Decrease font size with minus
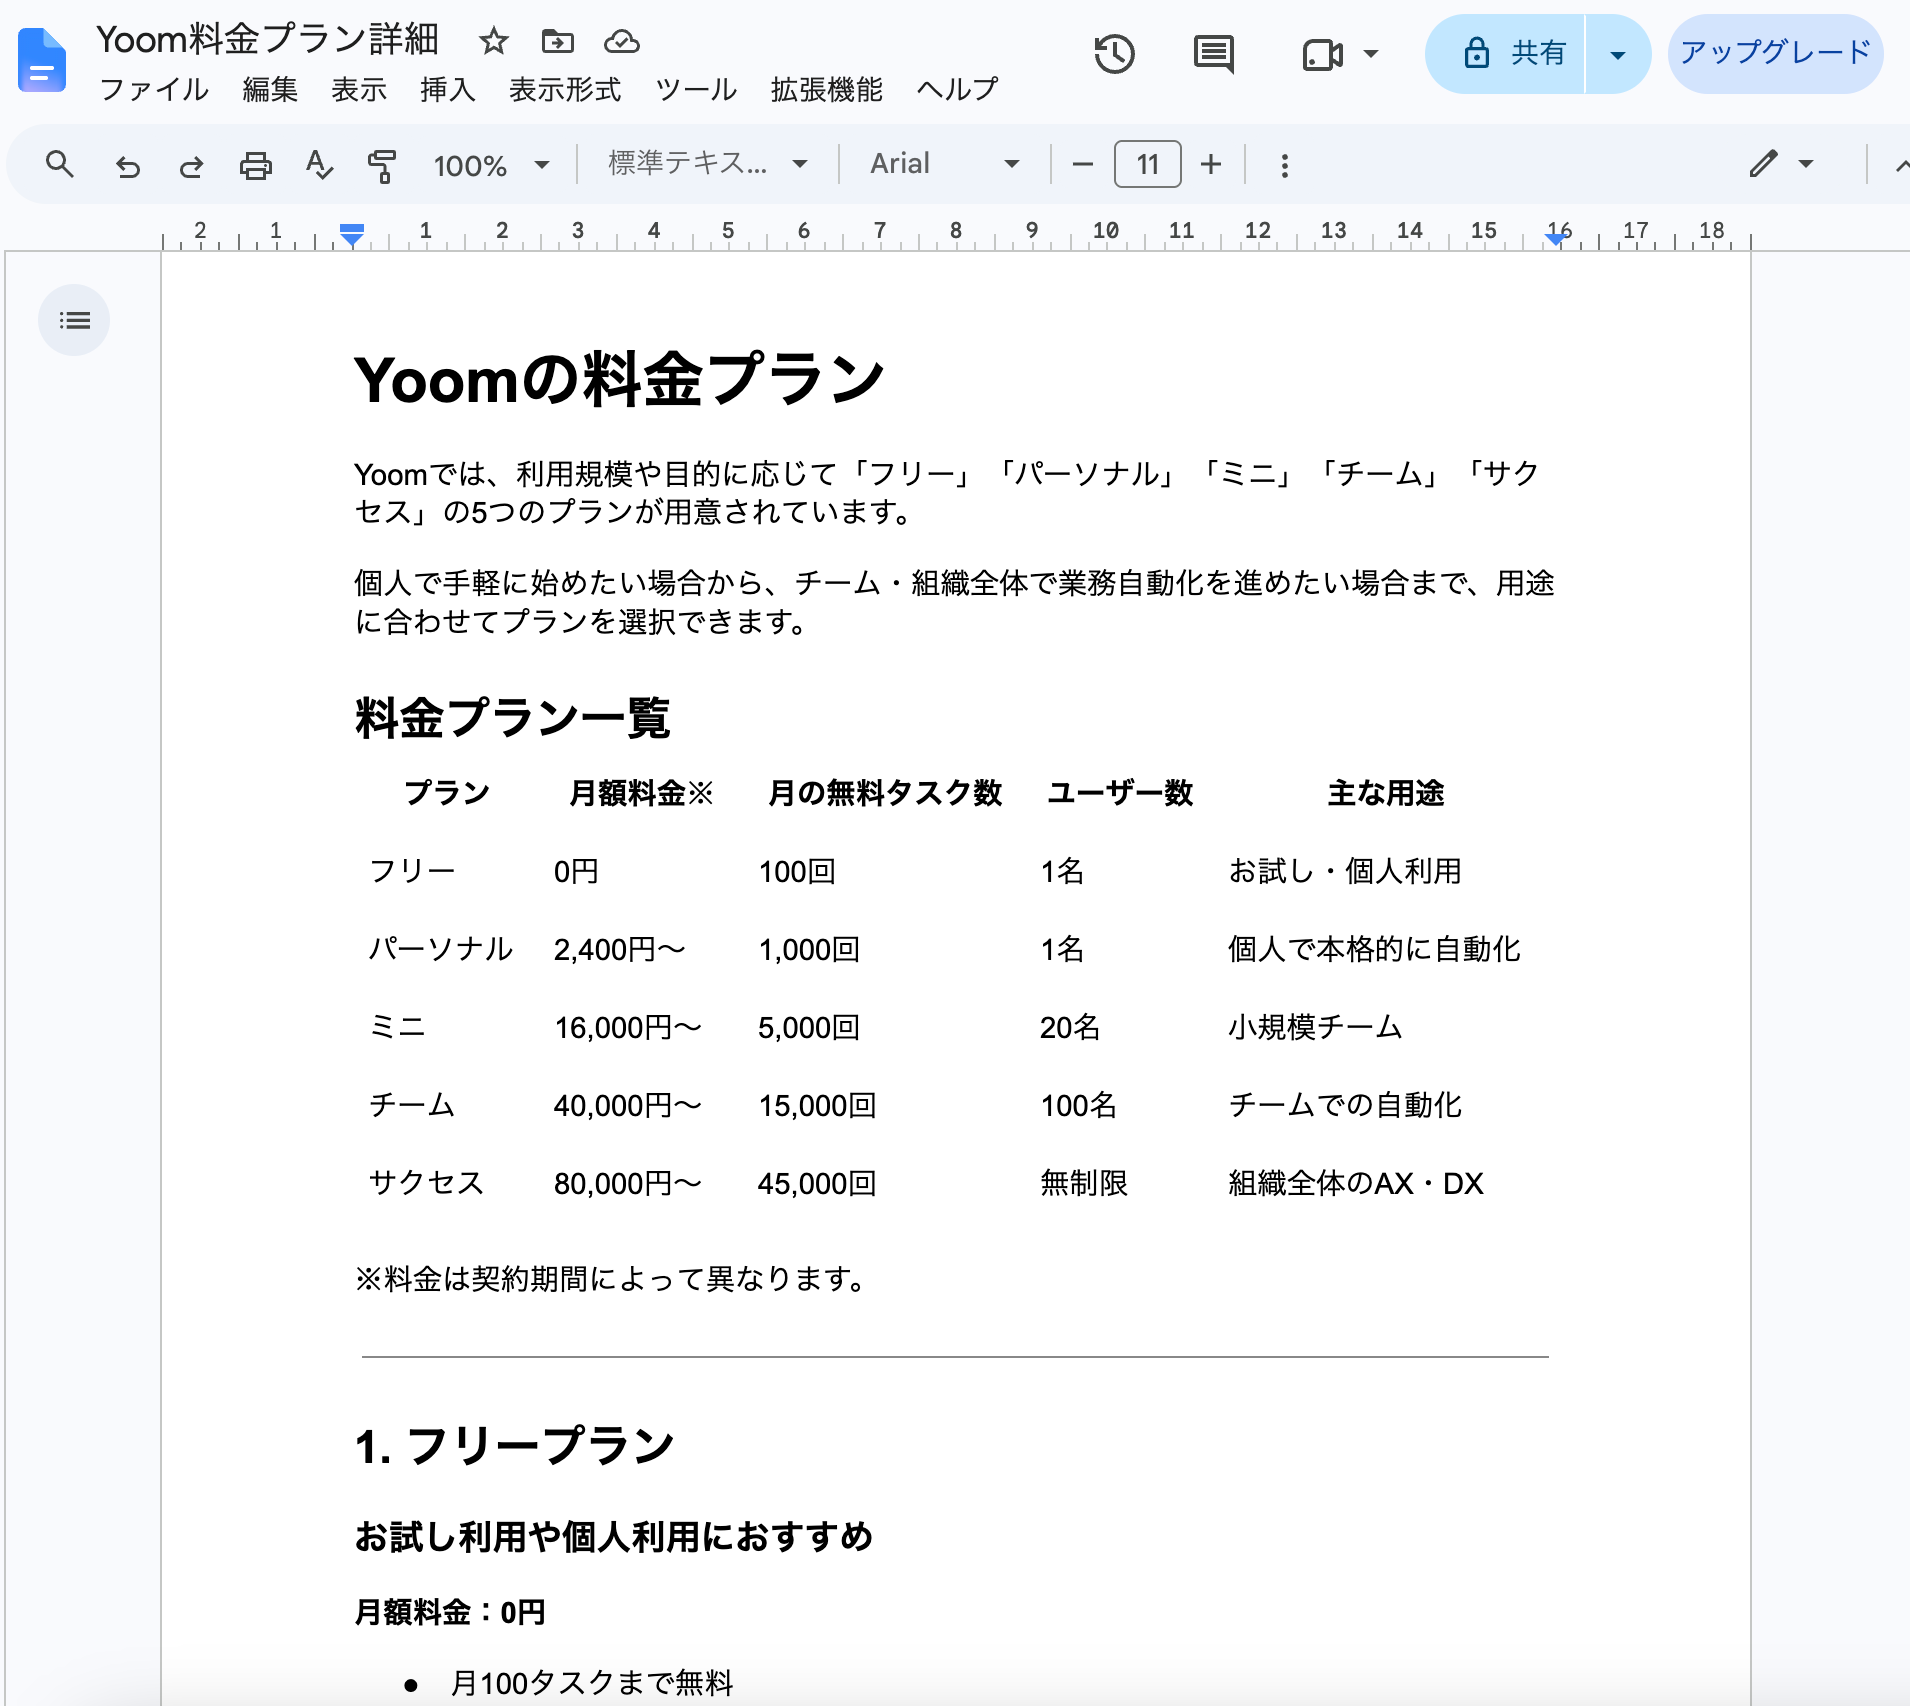Image resolution: width=1910 pixels, height=1706 pixels. [1083, 164]
